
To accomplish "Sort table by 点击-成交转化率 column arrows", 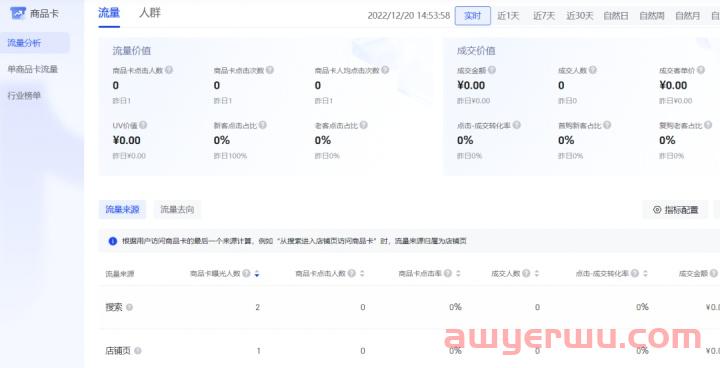I will 645,274.
